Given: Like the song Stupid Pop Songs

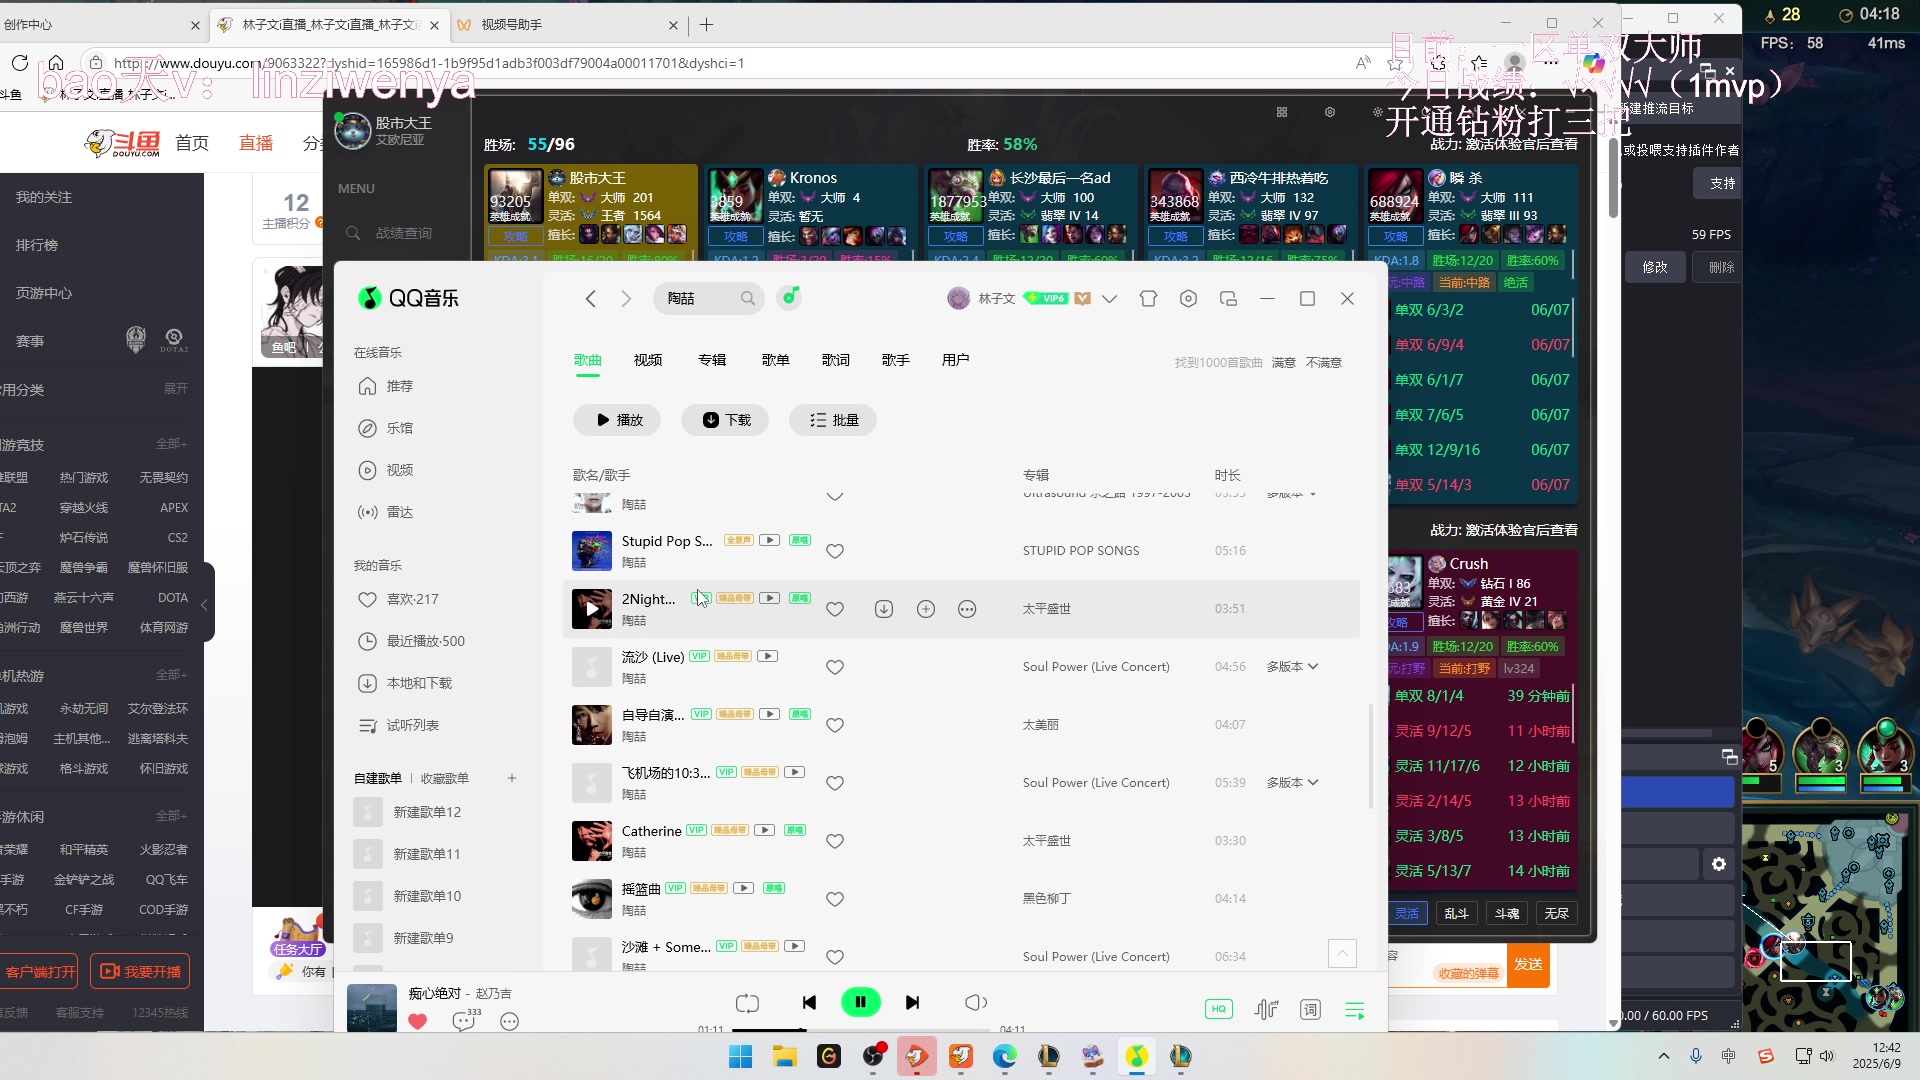Looking at the screenshot, I should pyautogui.click(x=835, y=551).
